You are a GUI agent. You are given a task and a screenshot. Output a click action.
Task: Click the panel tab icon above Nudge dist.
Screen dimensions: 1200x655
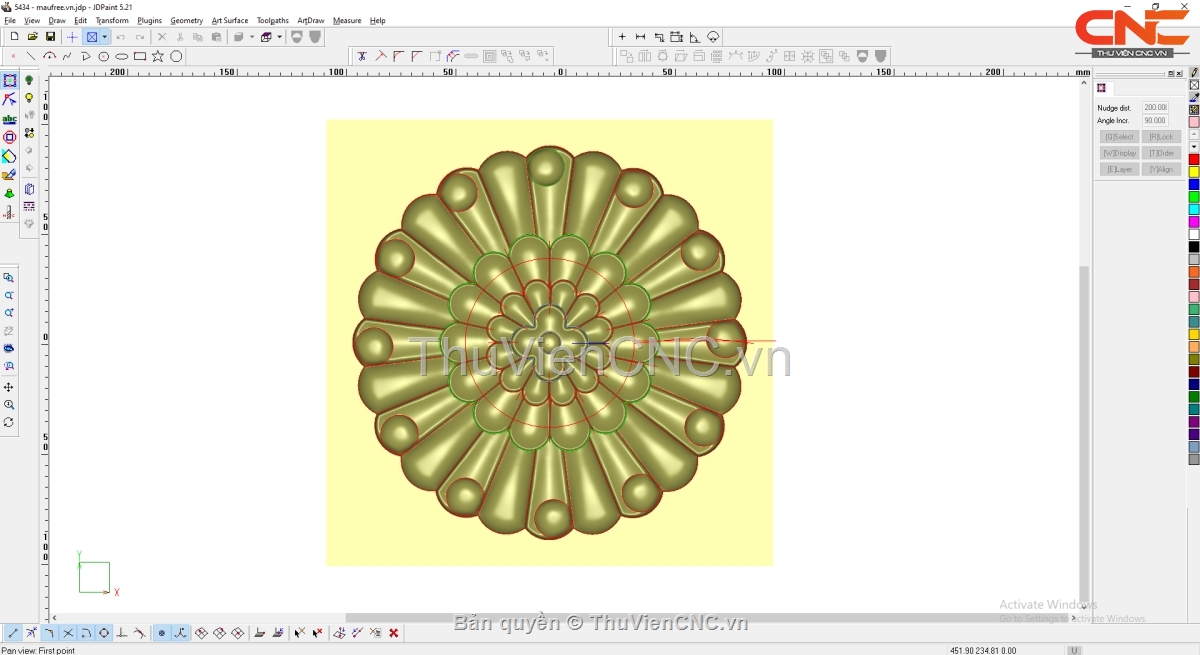coord(1102,89)
